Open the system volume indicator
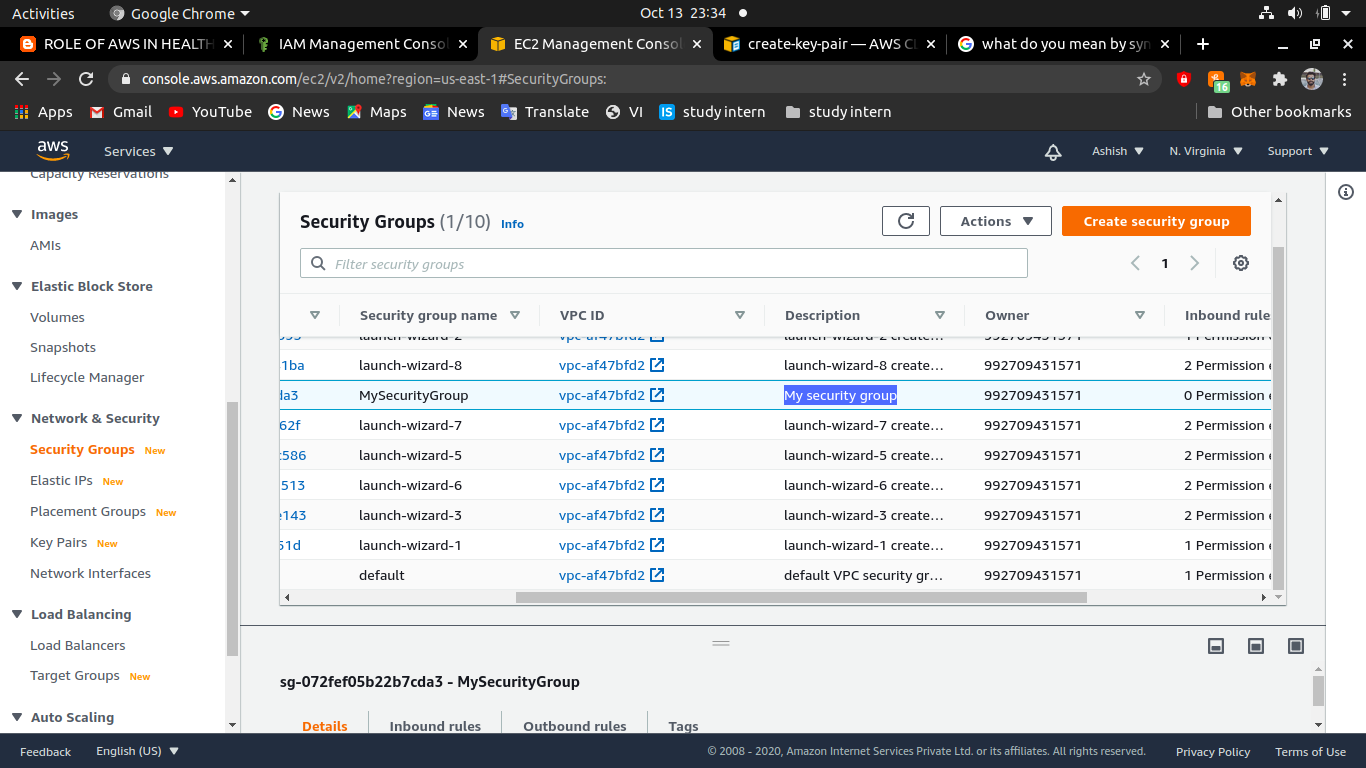This screenshot has height=768, width=1366. [1295, 13]
